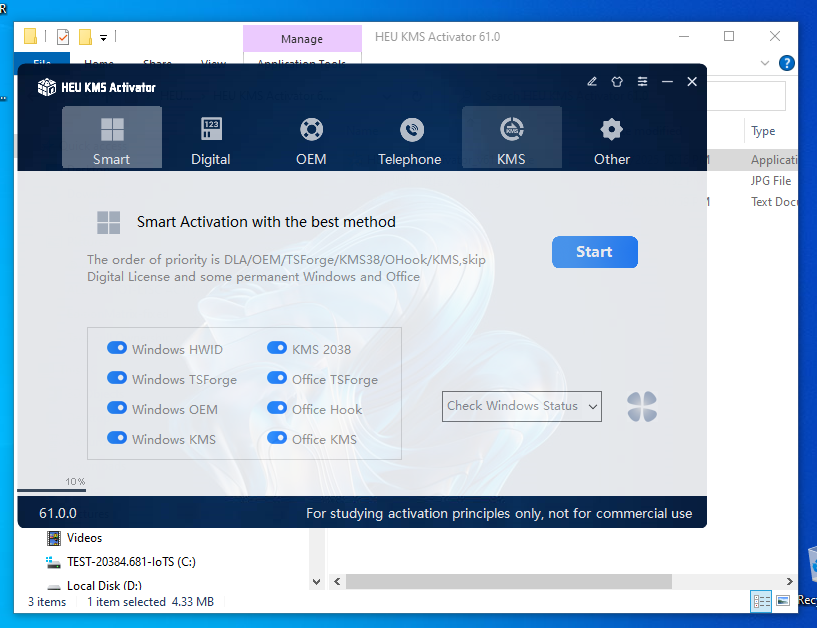817x628 pixels.
Task: Click the four-petal clover icon
Action: (642, 407)
